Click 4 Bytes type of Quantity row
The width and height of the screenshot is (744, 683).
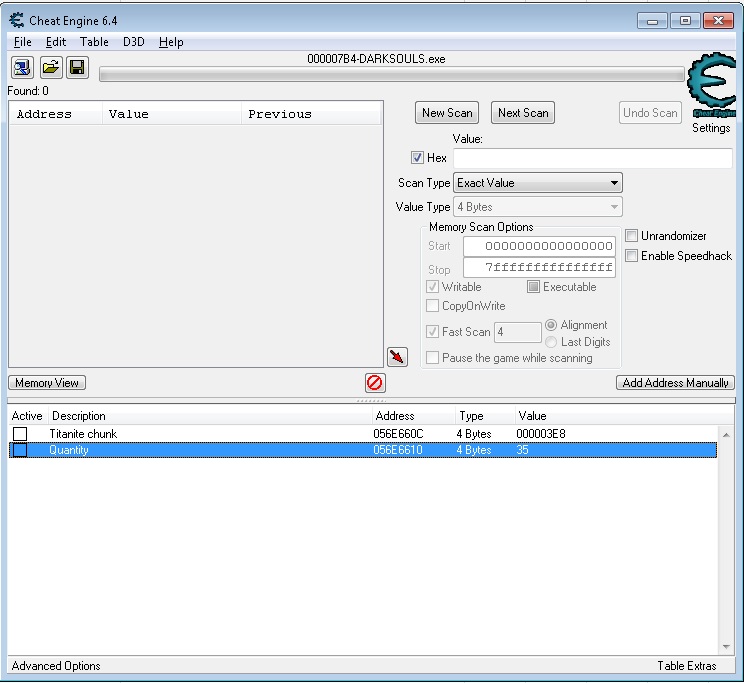tap(474, 450)
